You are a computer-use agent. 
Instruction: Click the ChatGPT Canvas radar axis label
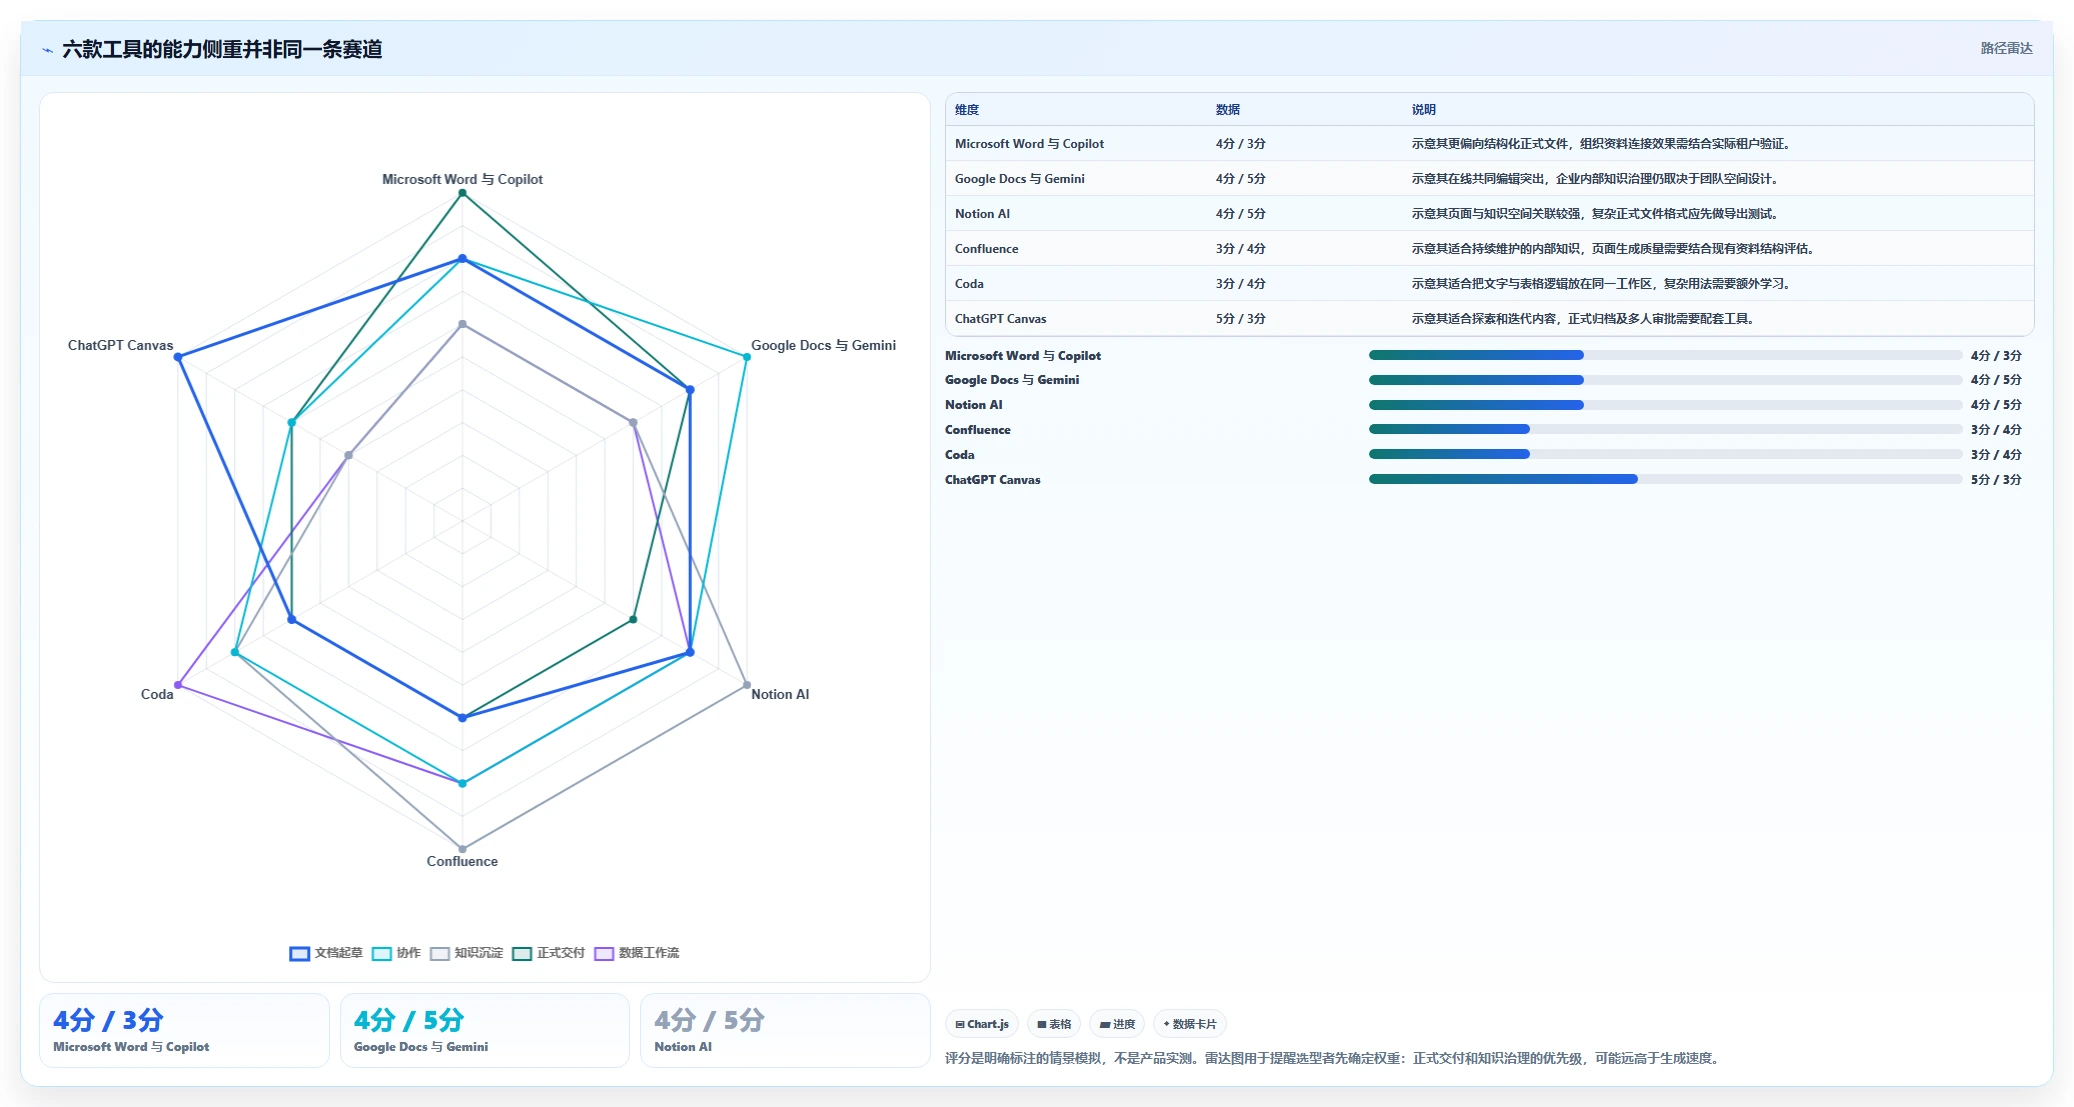(120, 345)
